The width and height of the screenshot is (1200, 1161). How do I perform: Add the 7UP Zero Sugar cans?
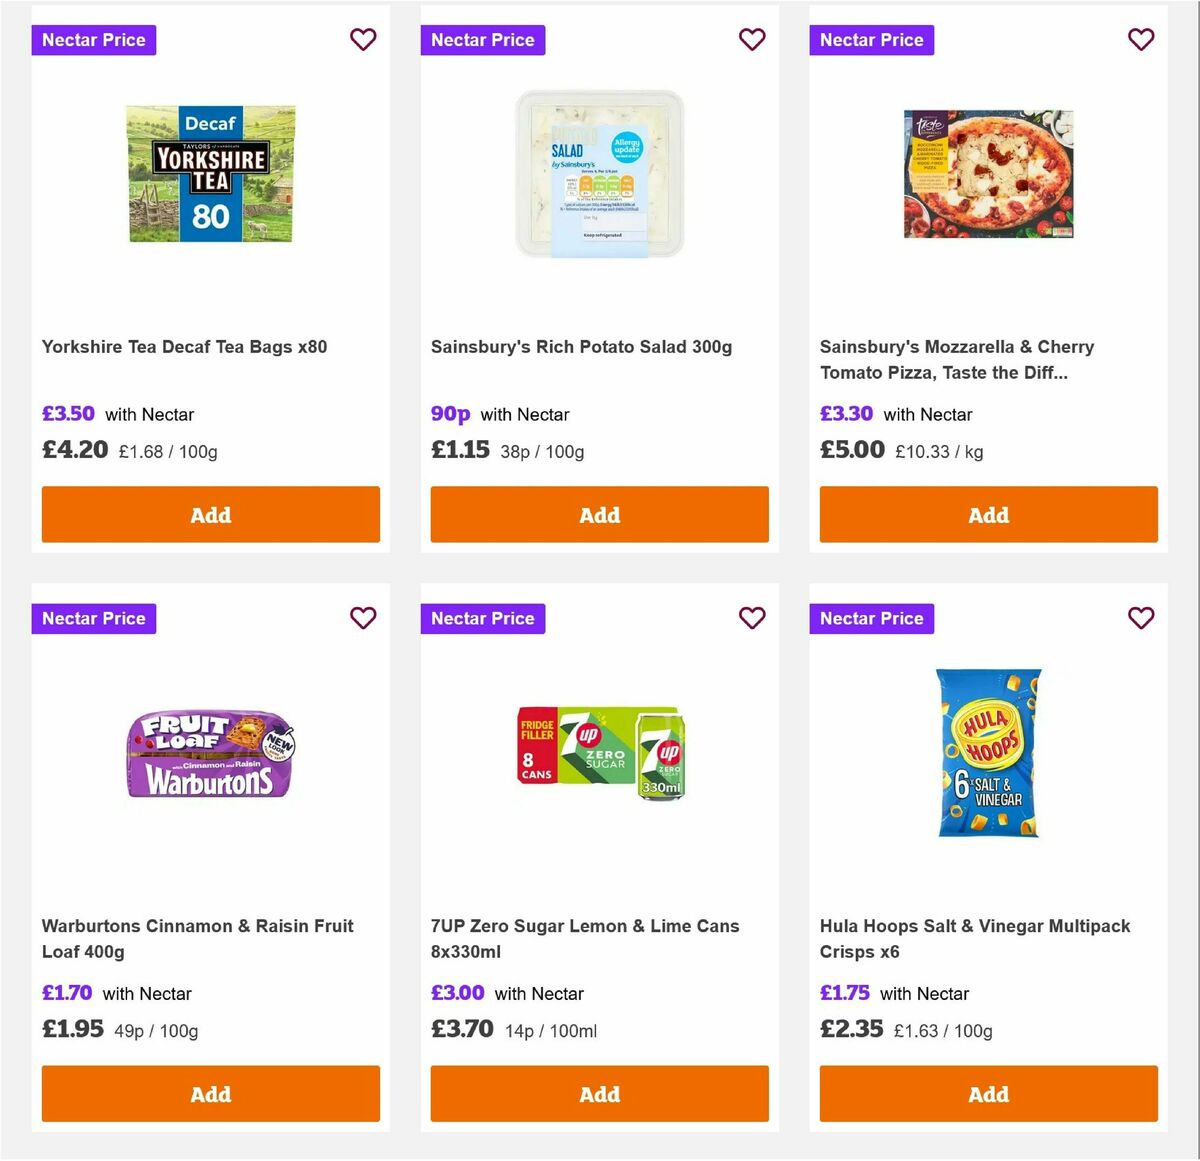(x=599, y=1093)
